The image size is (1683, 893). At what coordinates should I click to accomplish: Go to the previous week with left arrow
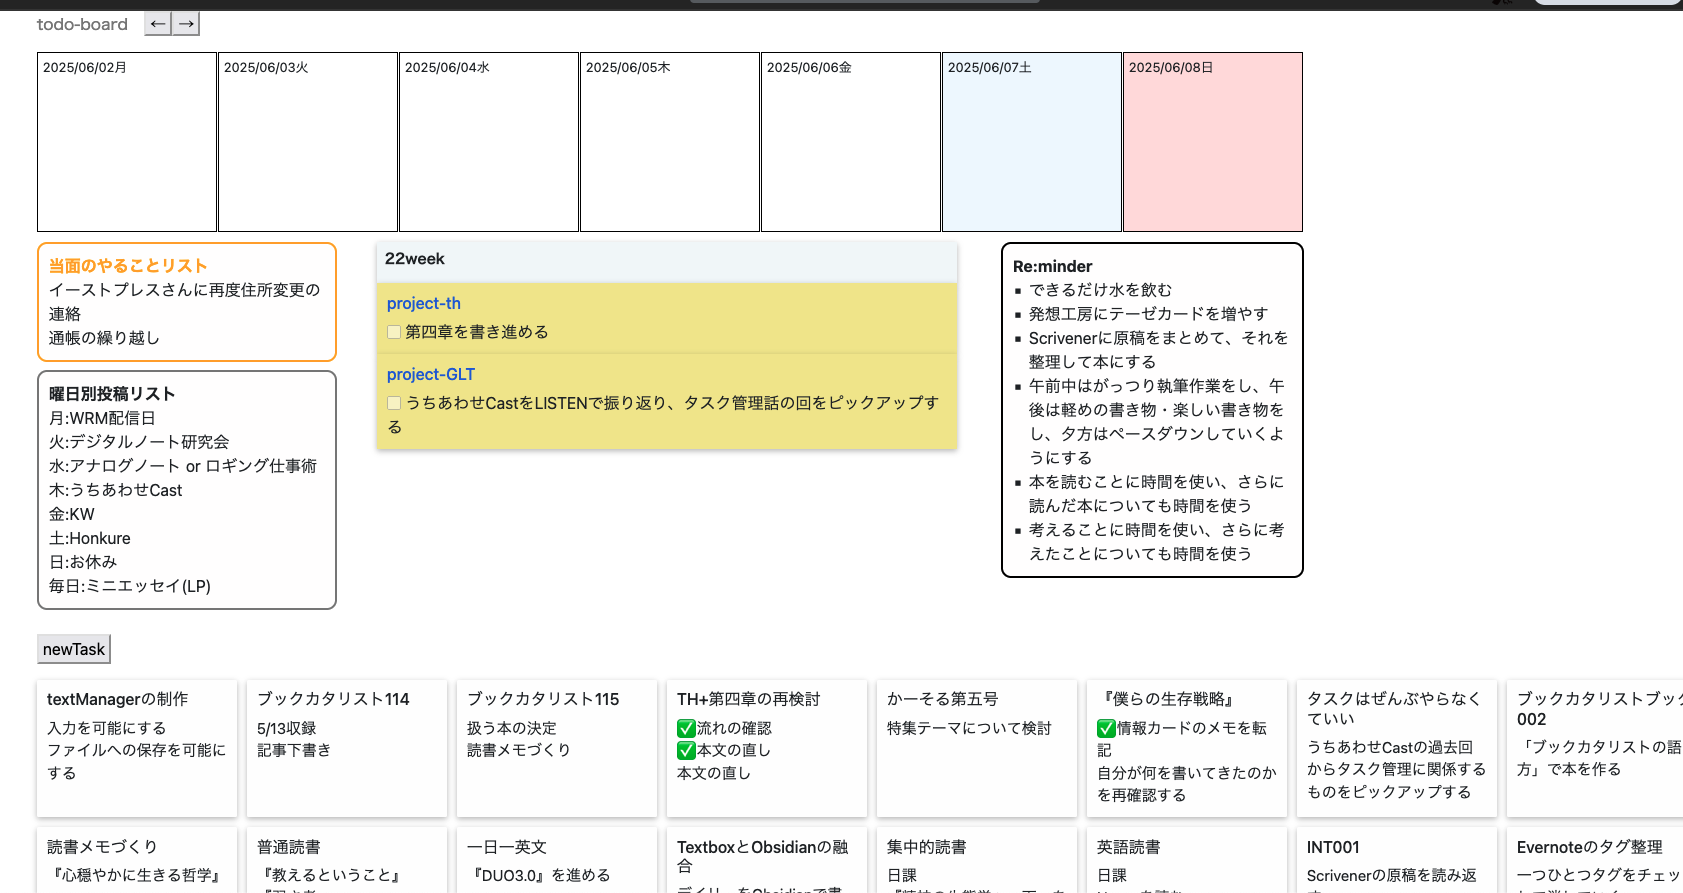pos(158,24)
